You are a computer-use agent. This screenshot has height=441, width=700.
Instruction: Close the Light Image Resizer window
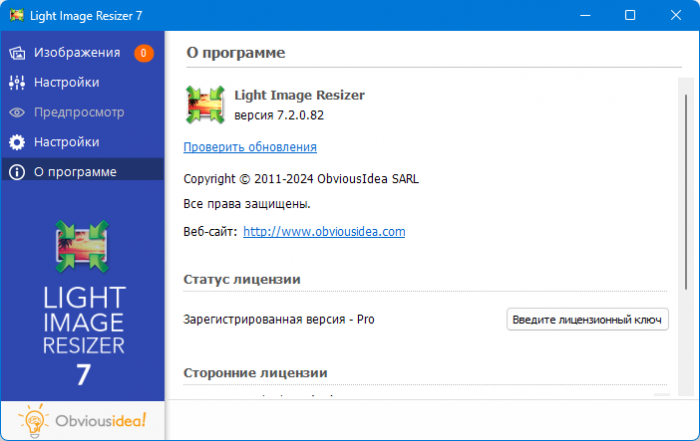click(676, 15)
